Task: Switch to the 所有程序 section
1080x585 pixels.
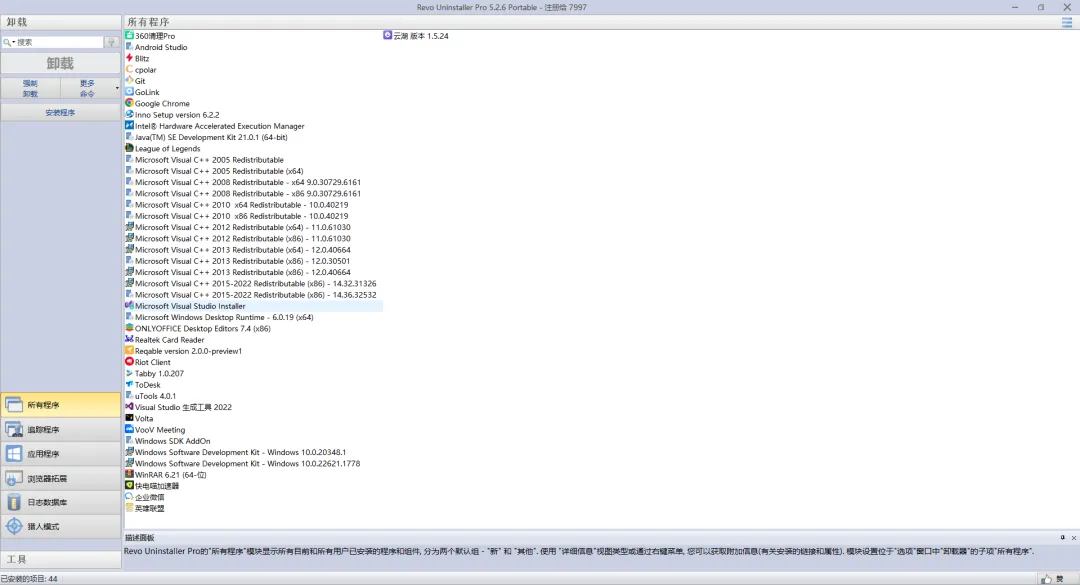Action: 61,405
